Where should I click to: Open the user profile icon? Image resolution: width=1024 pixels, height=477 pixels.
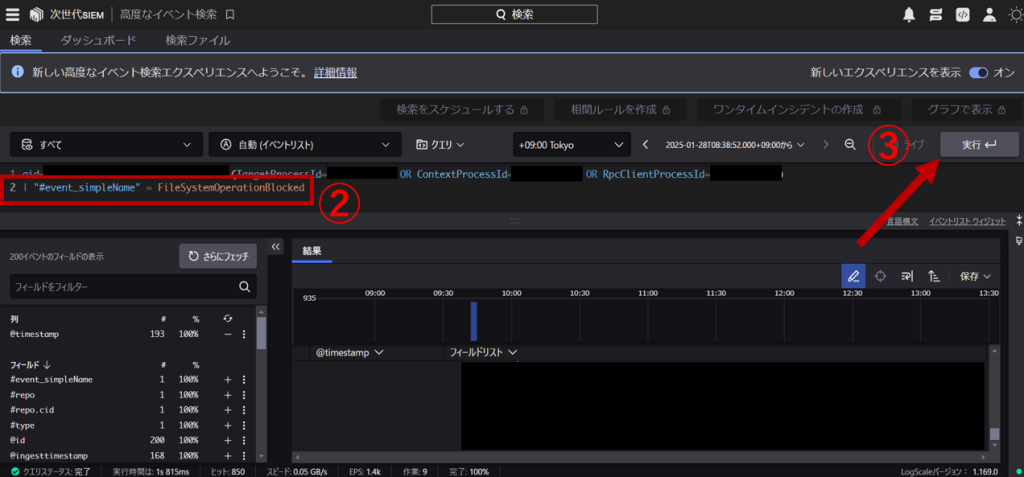coord(990,14)
